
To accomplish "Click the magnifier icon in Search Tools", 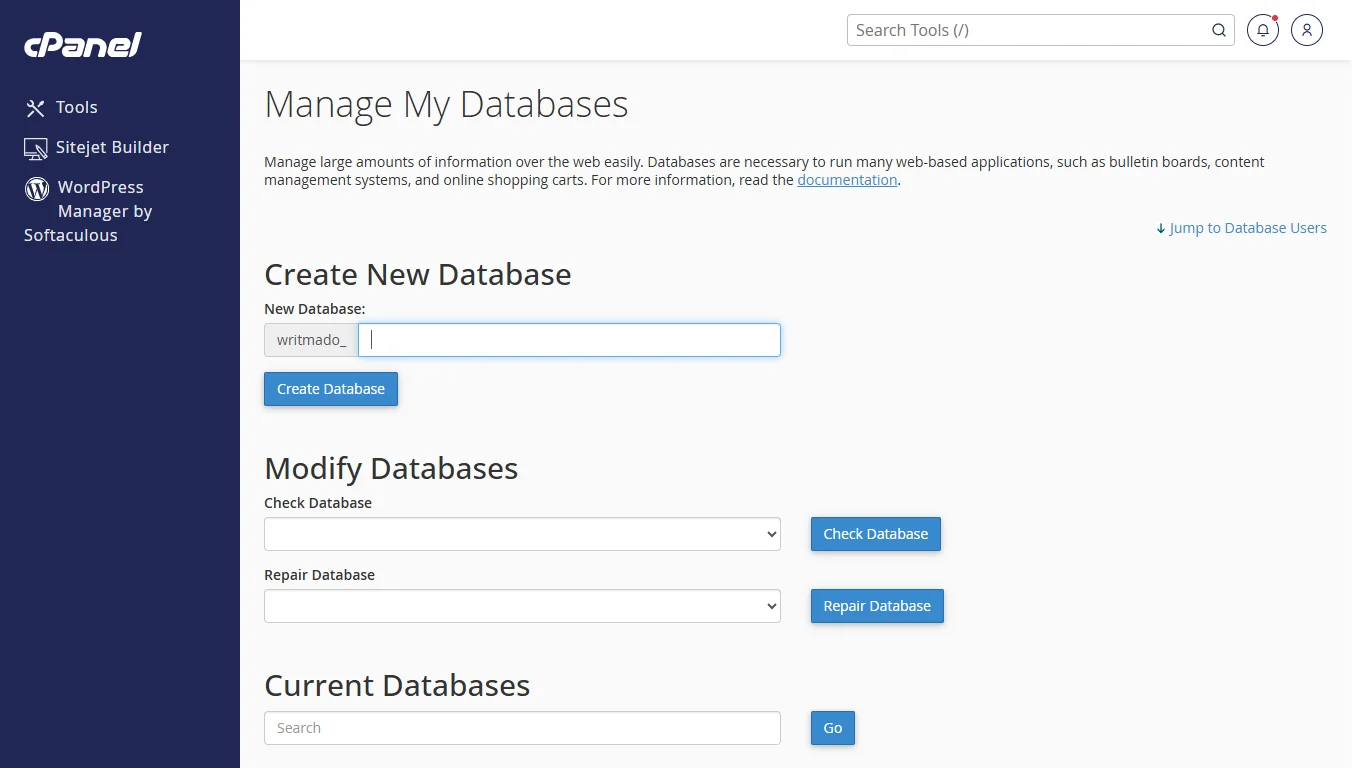I will tap(1219, 30).
